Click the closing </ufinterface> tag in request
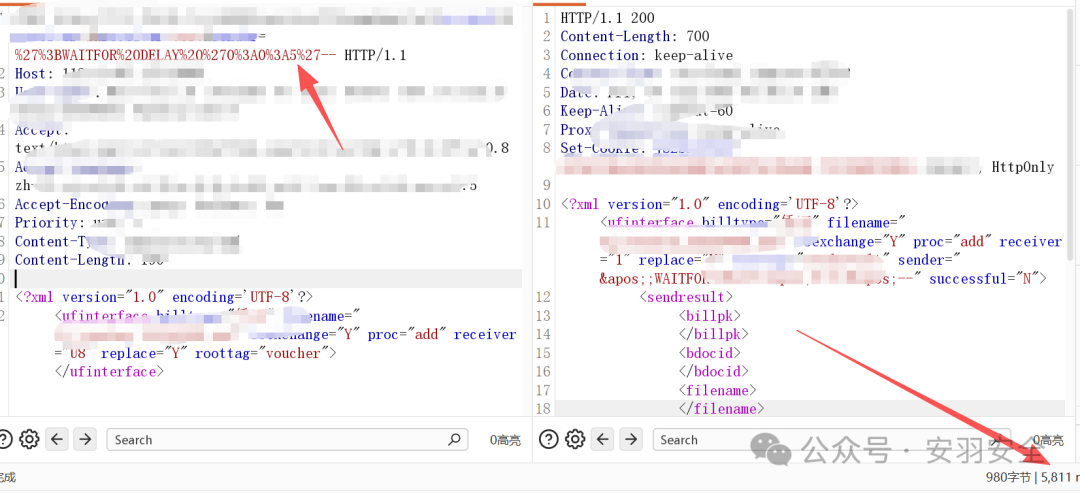1080x494 pixels. pyautogui.click(x=109, y=372)
